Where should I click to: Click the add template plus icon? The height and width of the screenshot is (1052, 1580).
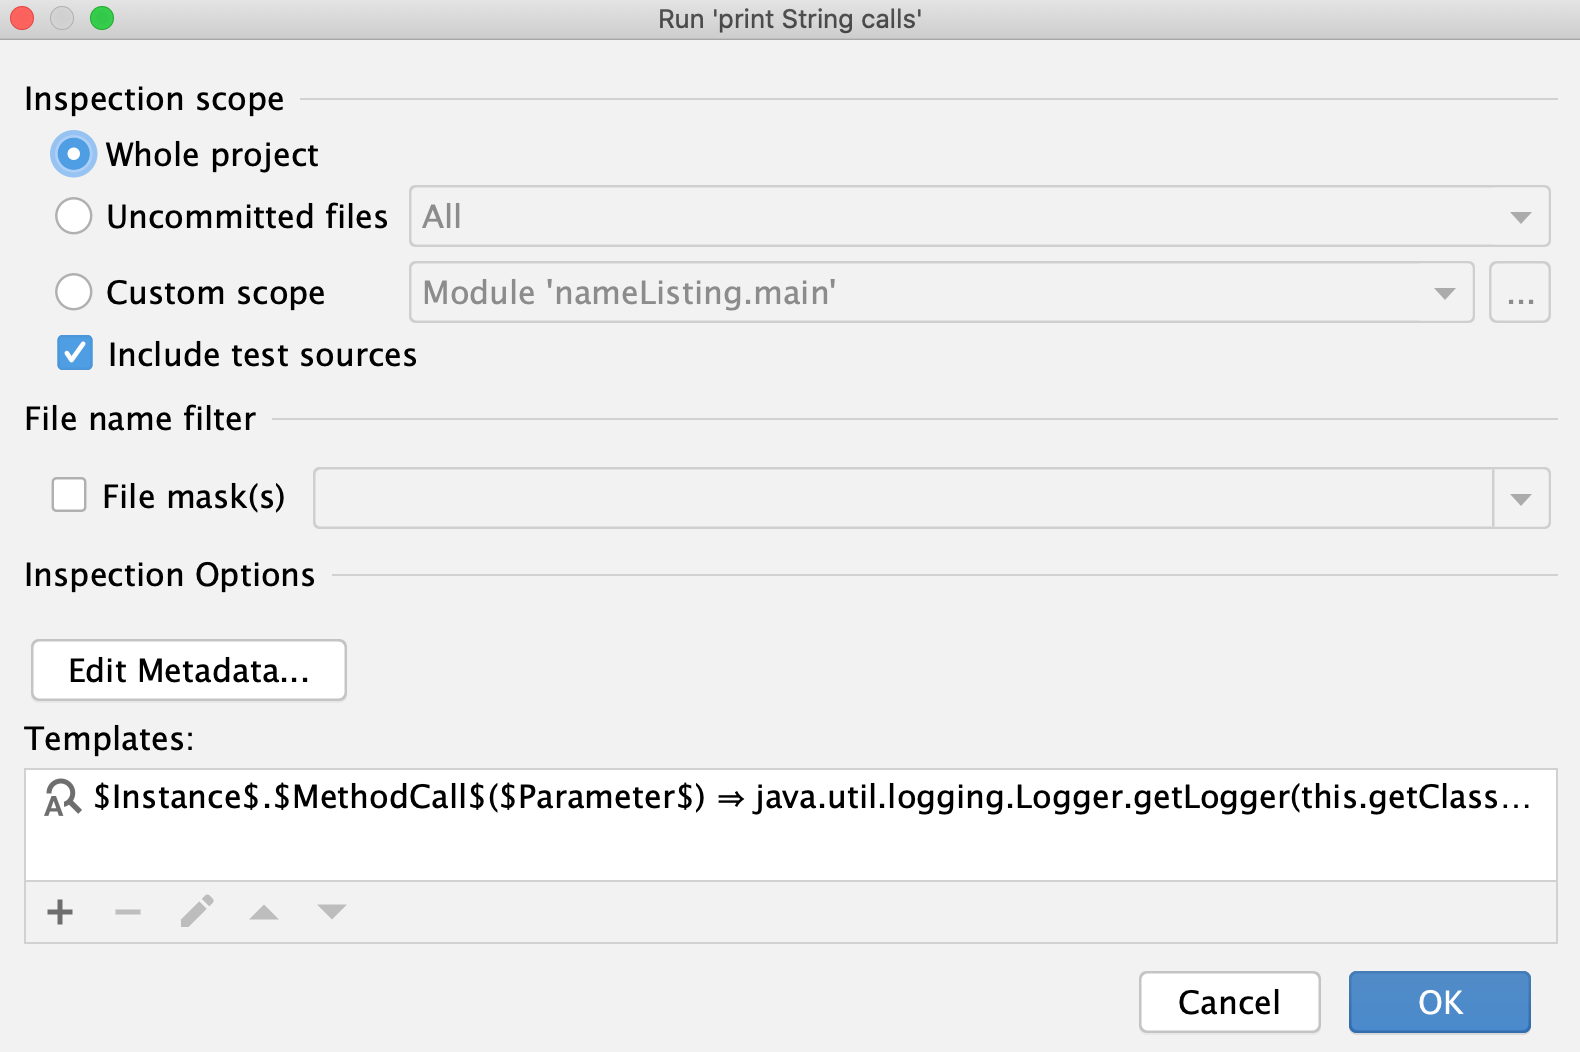[x=60, y=912]
